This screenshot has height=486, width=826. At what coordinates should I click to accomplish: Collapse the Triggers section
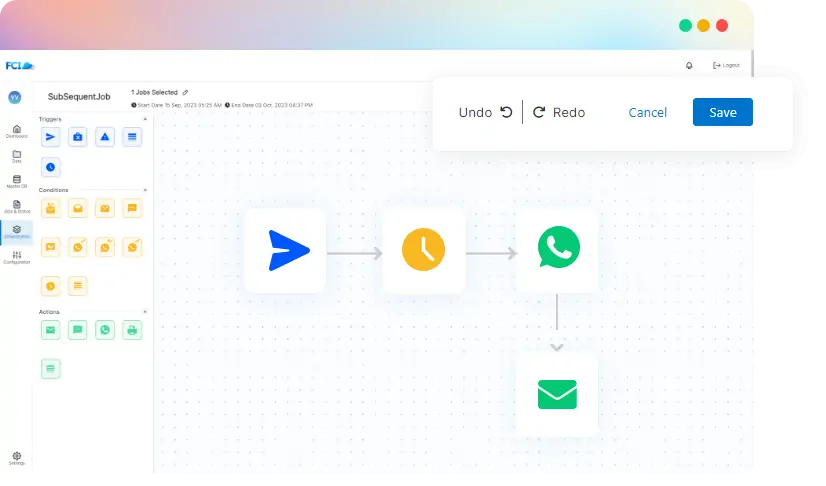coord(145,119)
